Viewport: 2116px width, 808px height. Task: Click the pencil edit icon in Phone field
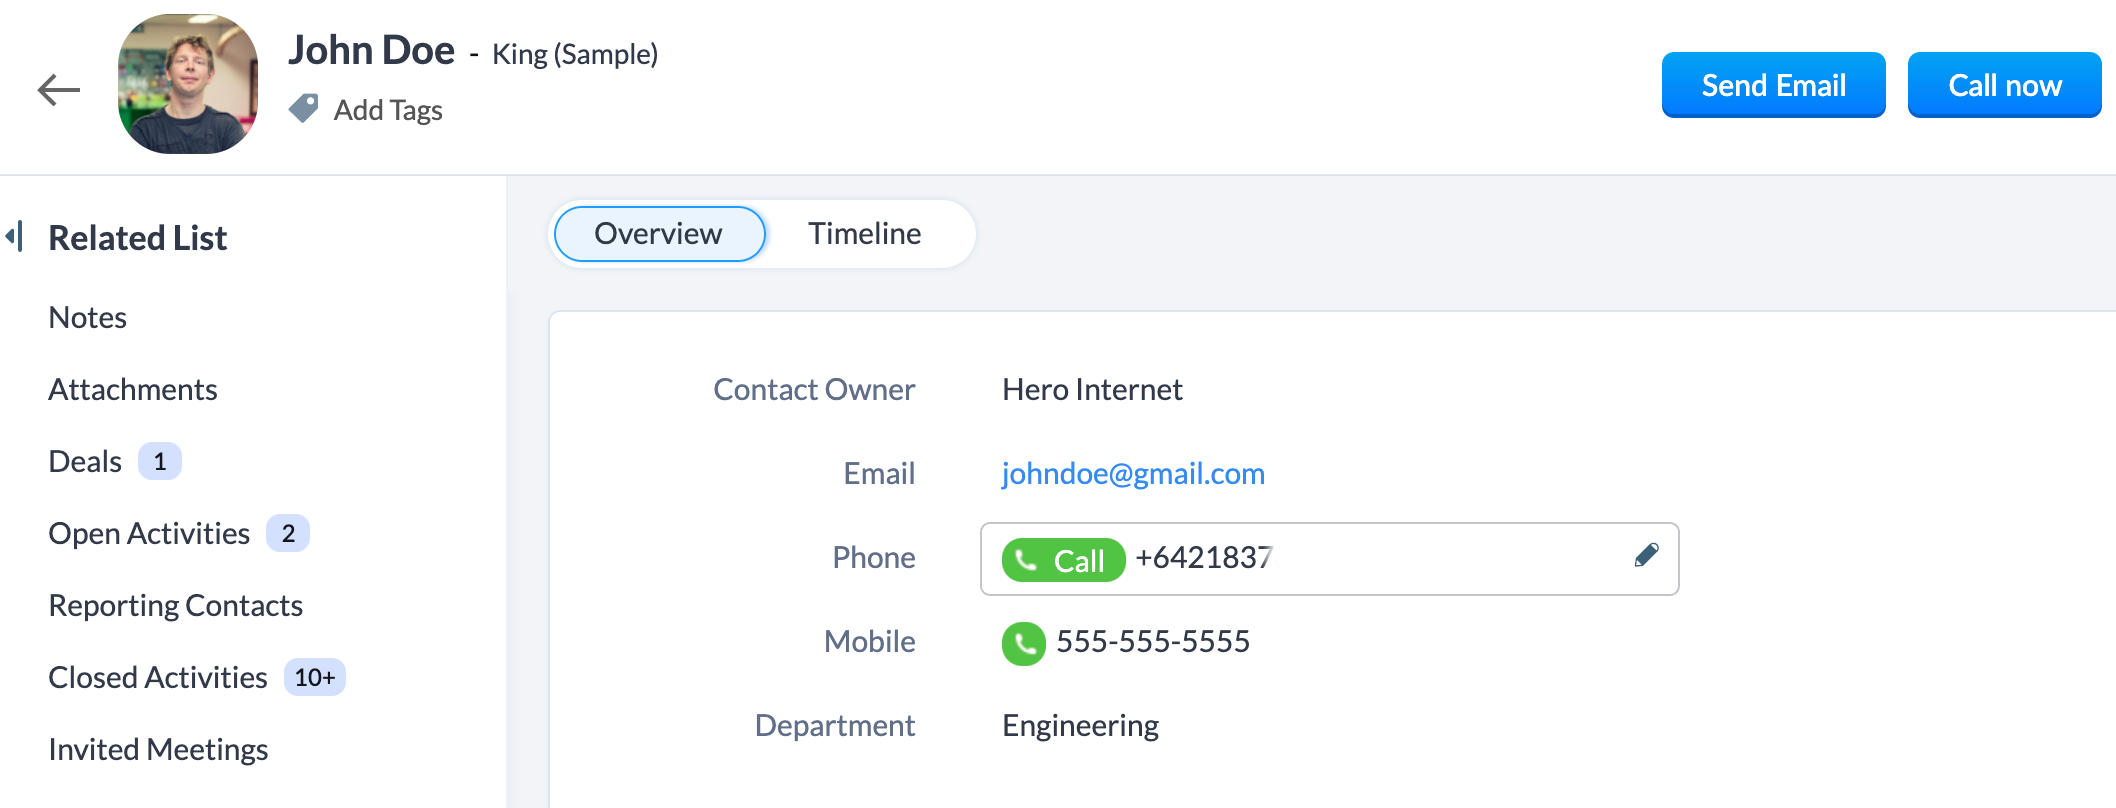(x=1646, y=555)
